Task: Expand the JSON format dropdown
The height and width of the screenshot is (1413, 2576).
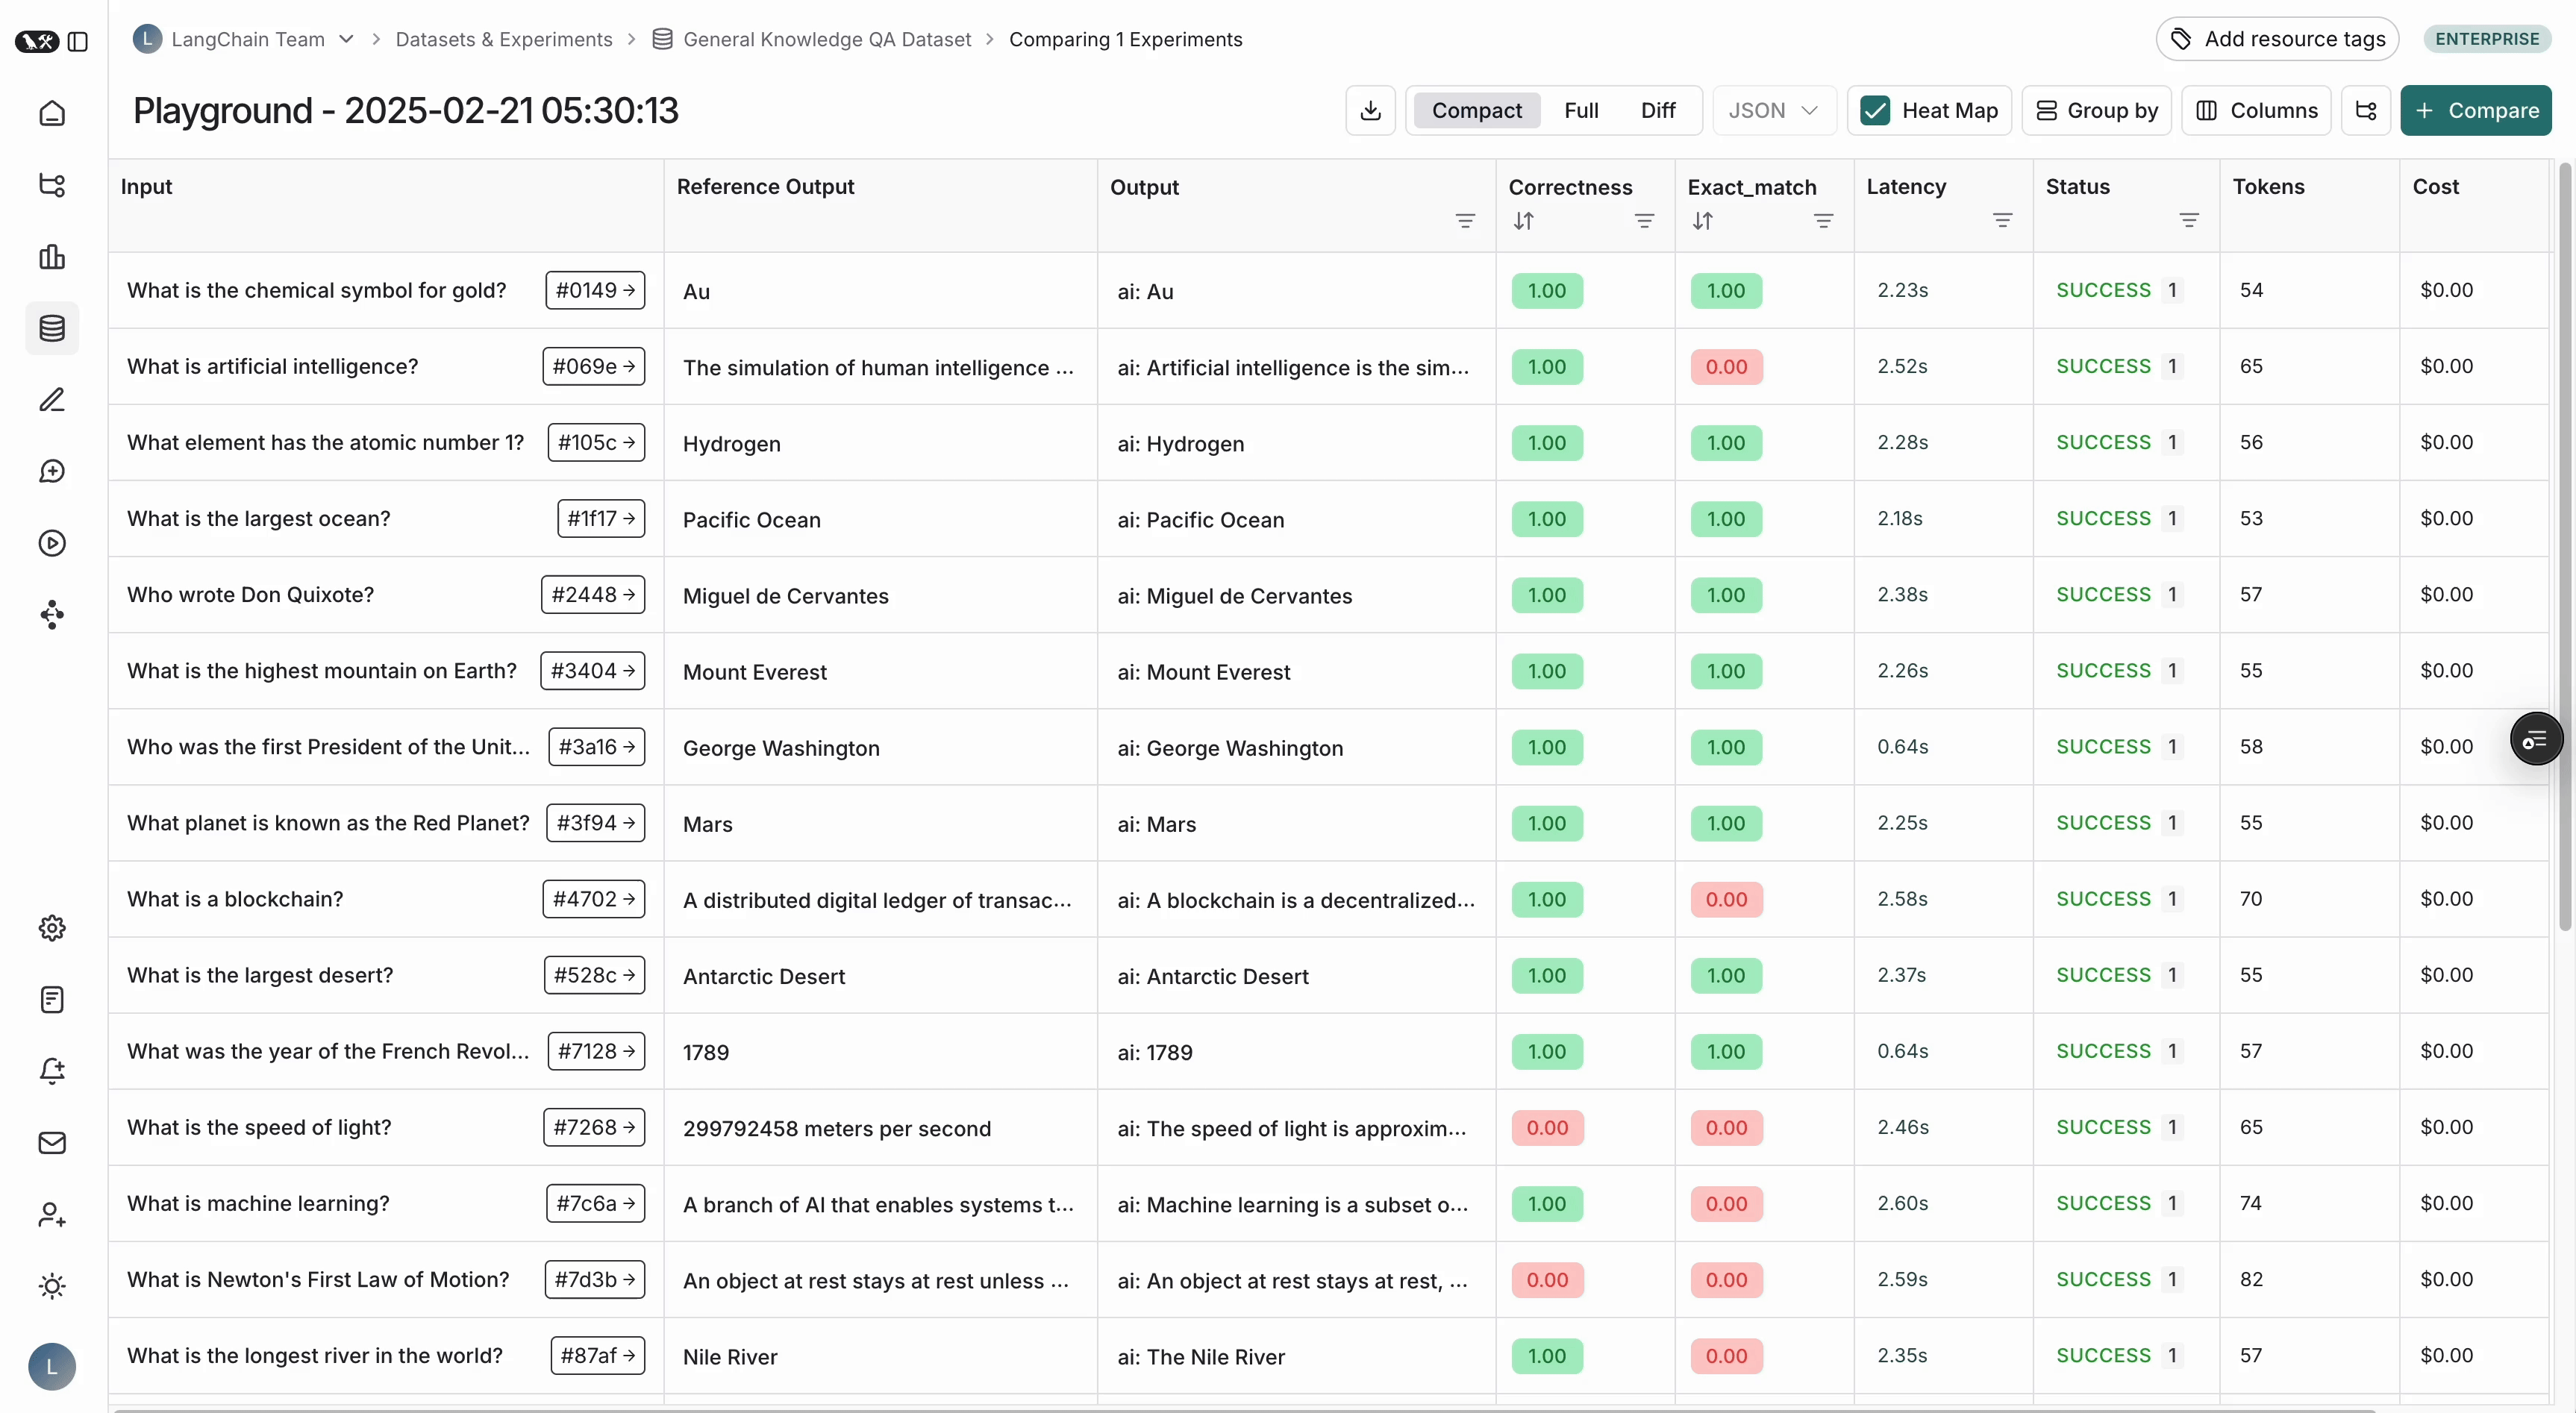Action: tap(1774, 110)
